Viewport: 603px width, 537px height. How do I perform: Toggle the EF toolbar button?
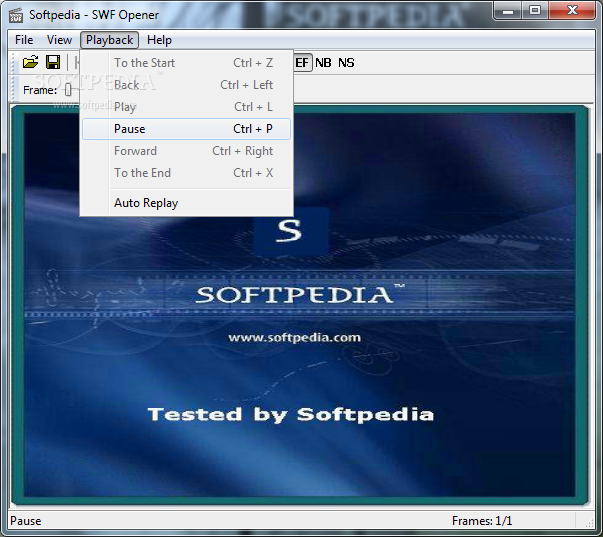tap(302, 63)
